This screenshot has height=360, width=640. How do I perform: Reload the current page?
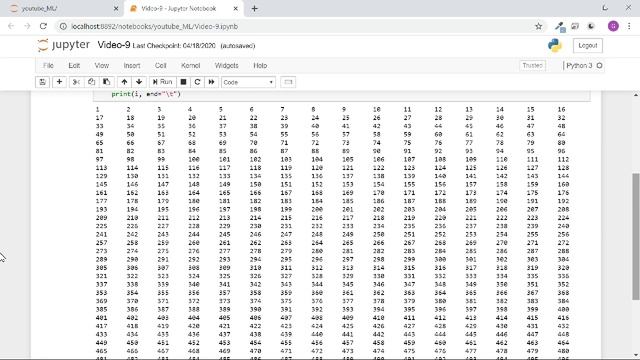pos(43,26)
